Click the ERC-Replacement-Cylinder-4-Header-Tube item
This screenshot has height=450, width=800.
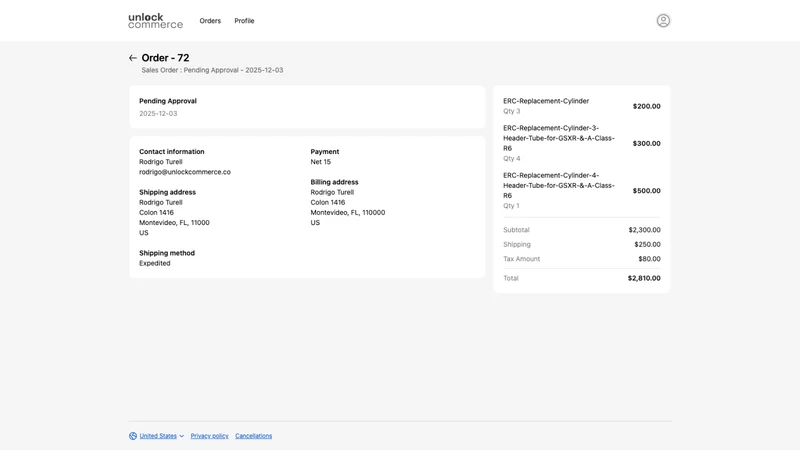pyautogui.click(x=559, y=185)
